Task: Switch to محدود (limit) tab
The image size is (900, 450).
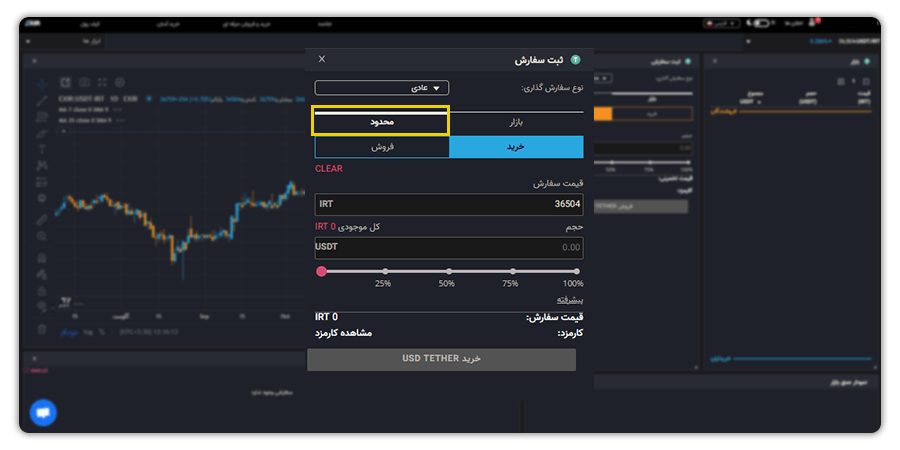Action: click(x=382, y=123)
